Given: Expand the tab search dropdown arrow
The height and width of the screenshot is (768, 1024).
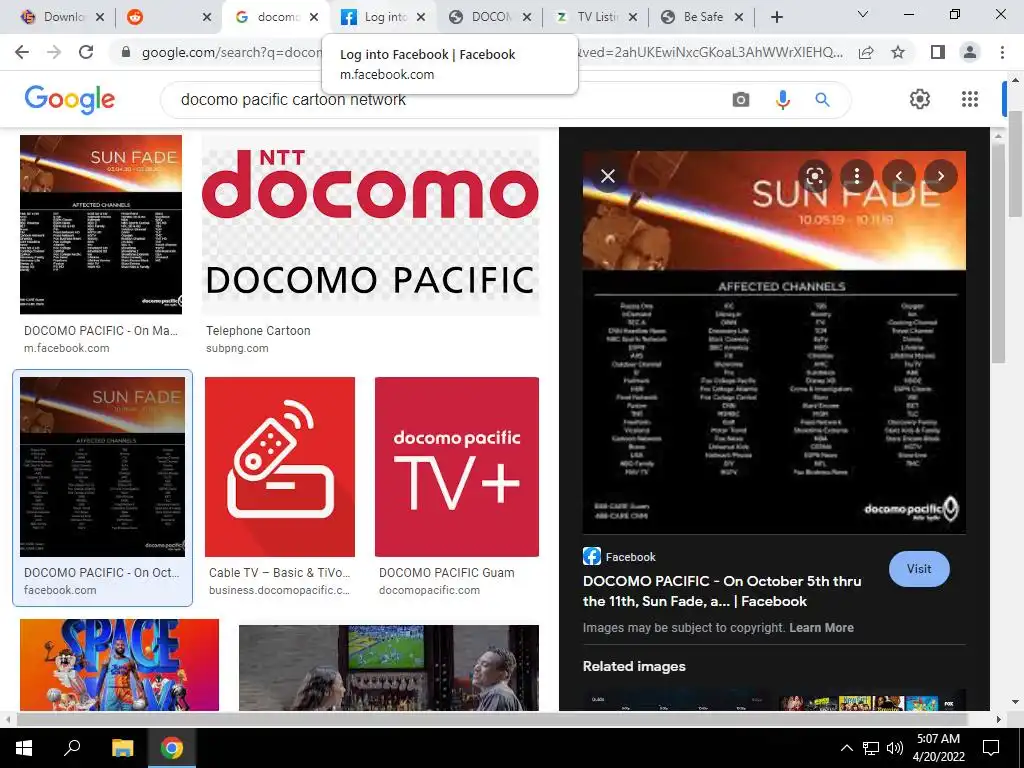Looking at the screenshot, I should tap(863, 14).
